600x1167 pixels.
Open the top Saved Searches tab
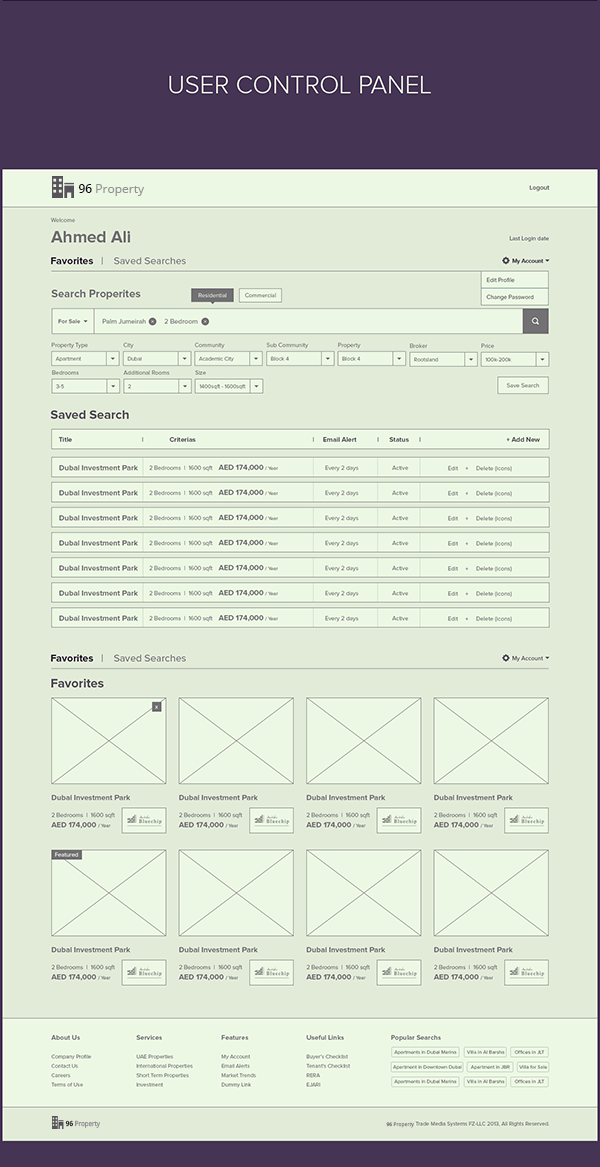[149, 261]
